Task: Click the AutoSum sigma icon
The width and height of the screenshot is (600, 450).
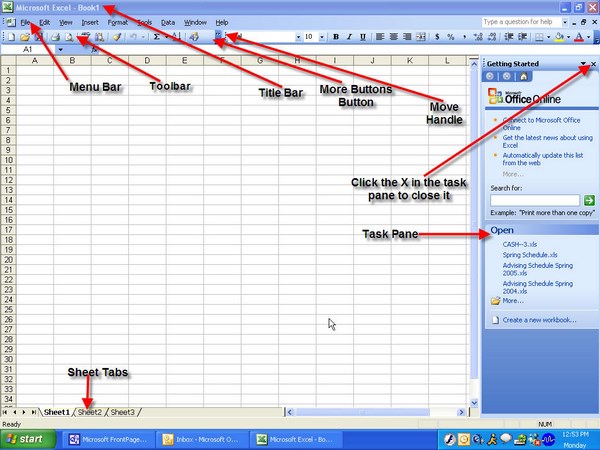Action: point(158,37)
